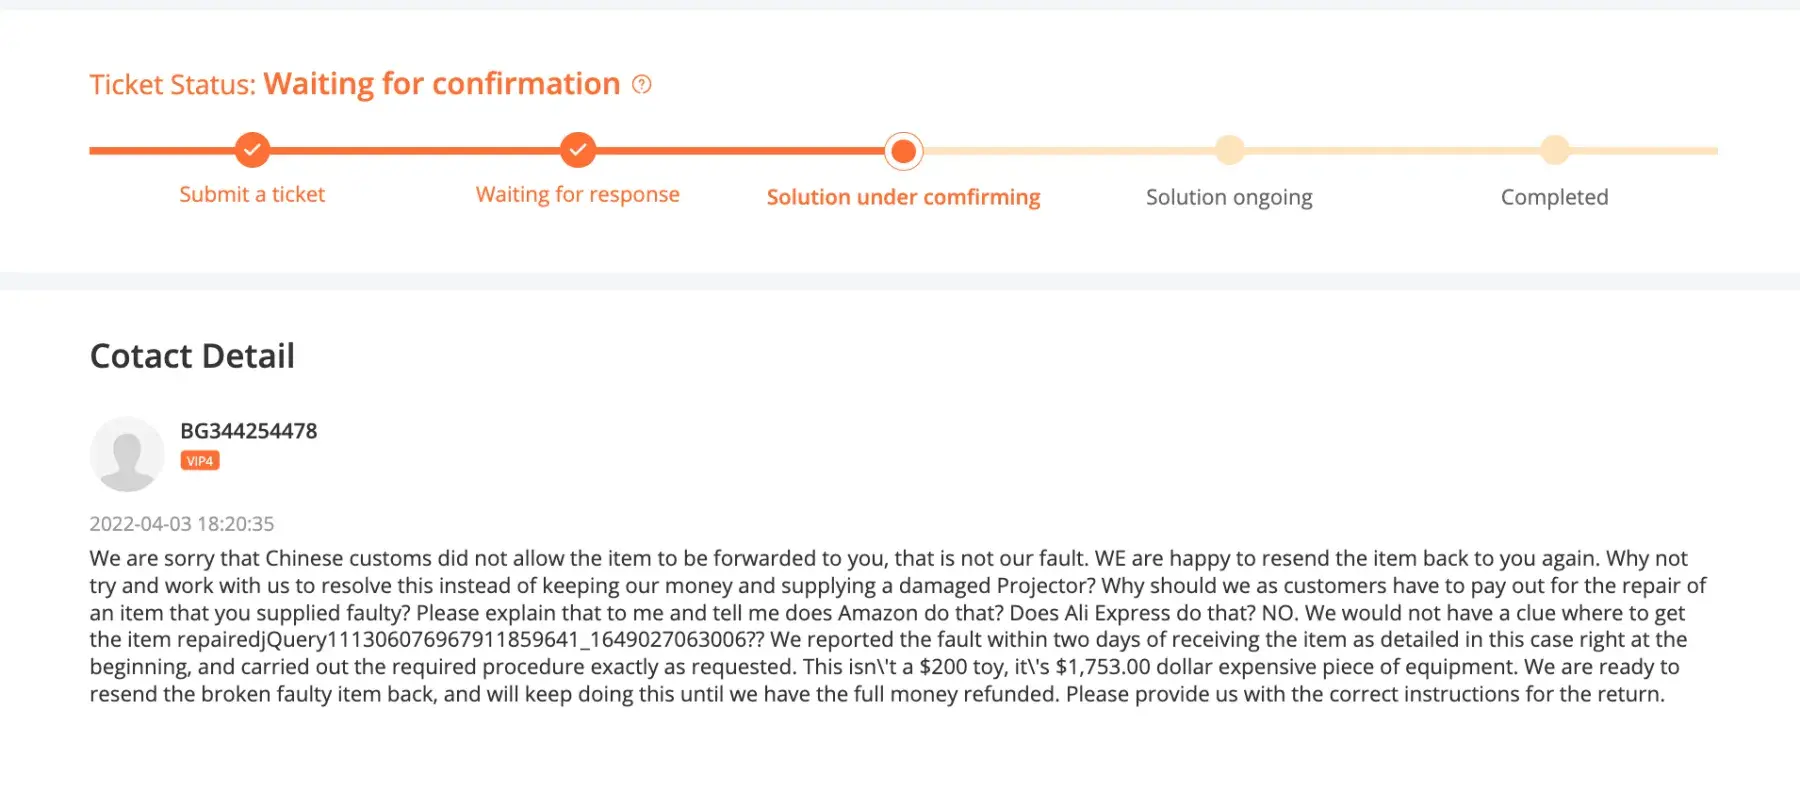Click the Completed step dot
Image resolution: width=1800 pixels, height=809 pixels.
(x=1554, y=150)
